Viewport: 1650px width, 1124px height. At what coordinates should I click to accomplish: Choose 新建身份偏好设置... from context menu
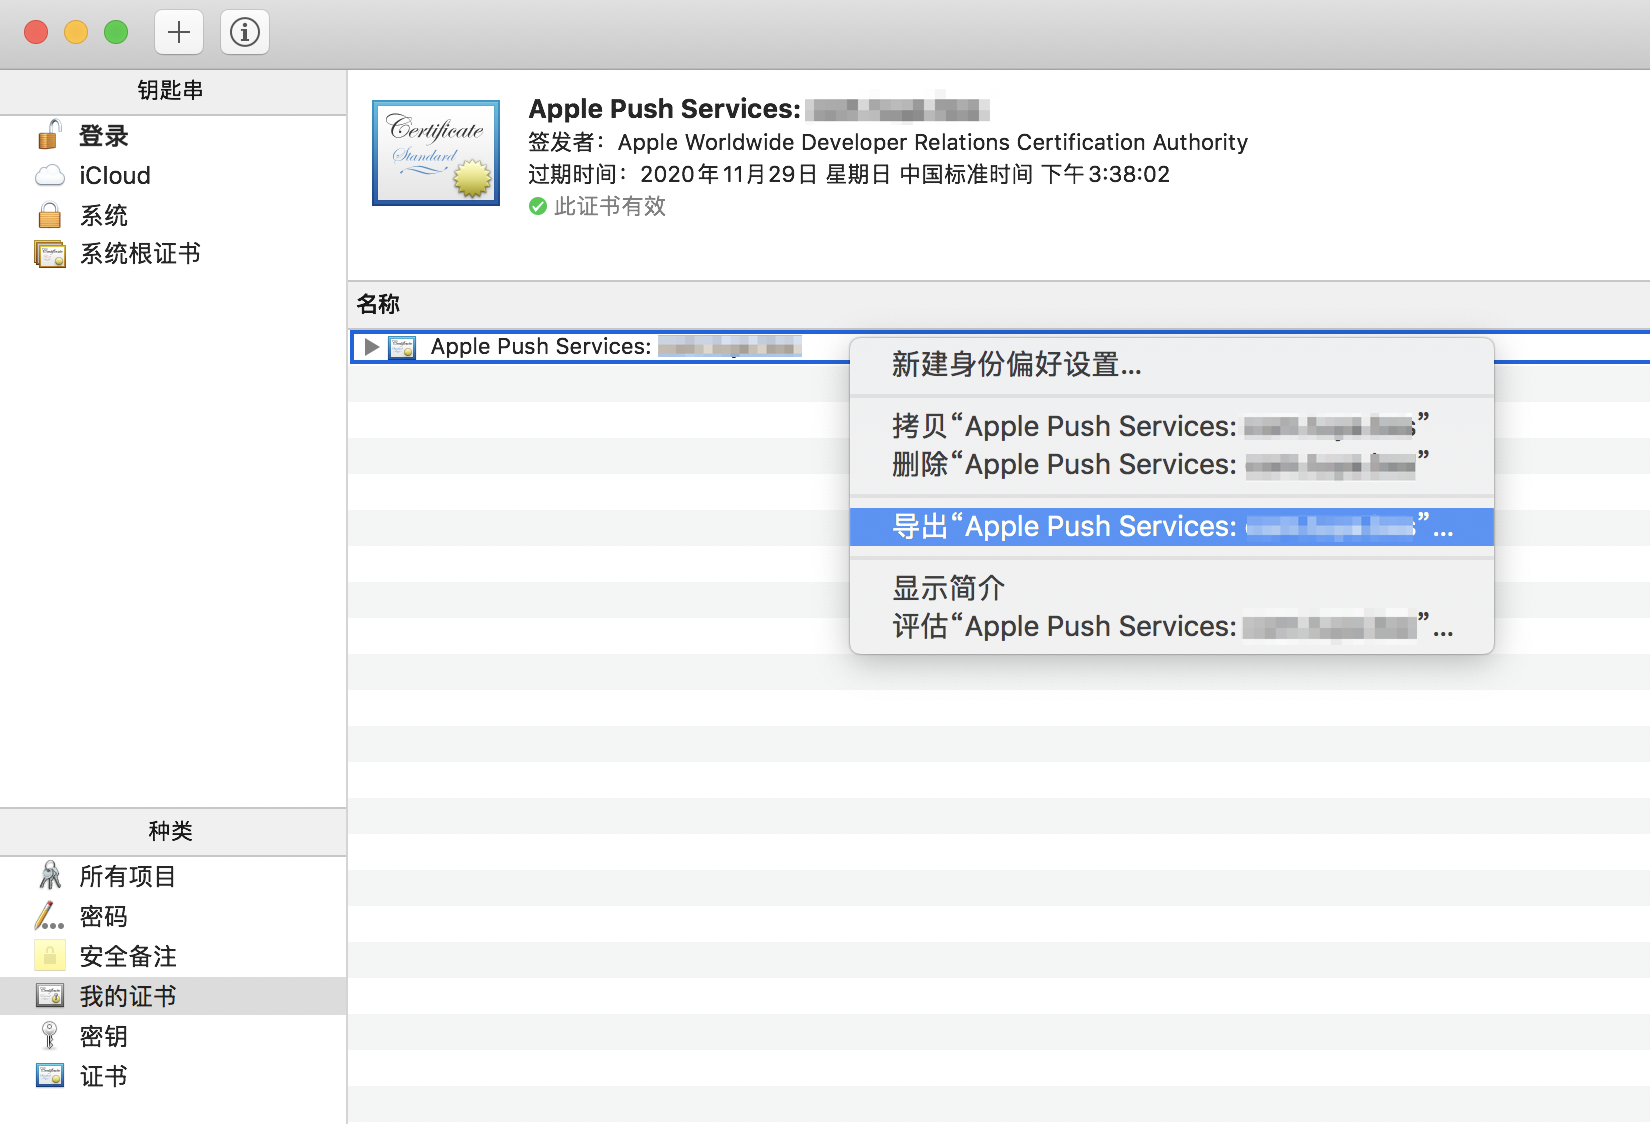coord(1171,365)
